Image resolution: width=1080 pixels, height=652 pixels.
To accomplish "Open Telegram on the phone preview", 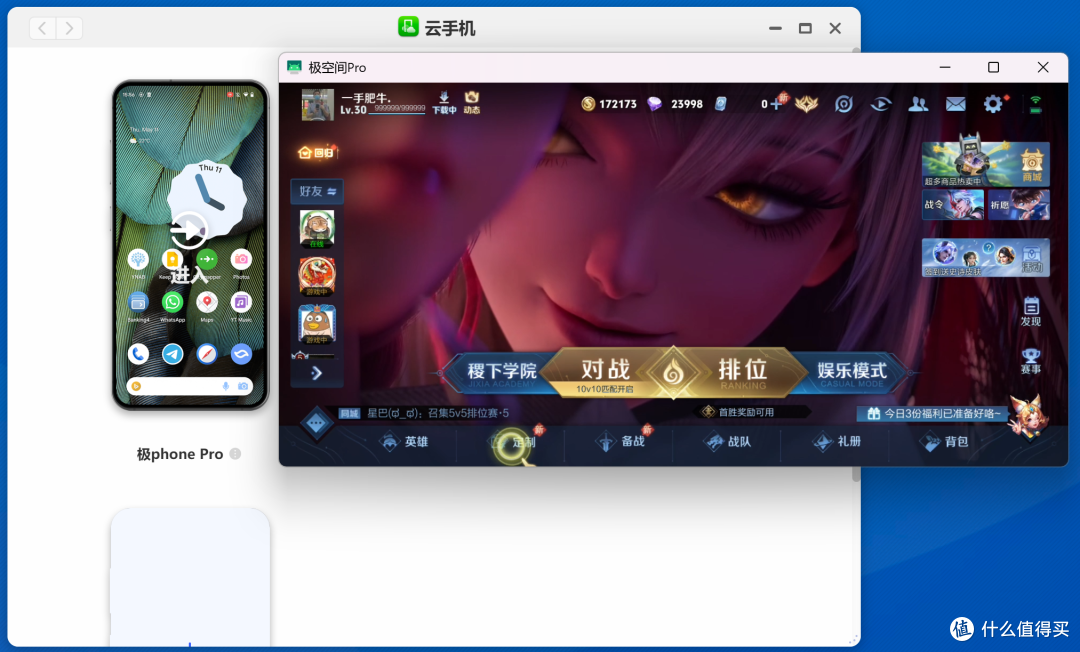I will tap(172, 354).
